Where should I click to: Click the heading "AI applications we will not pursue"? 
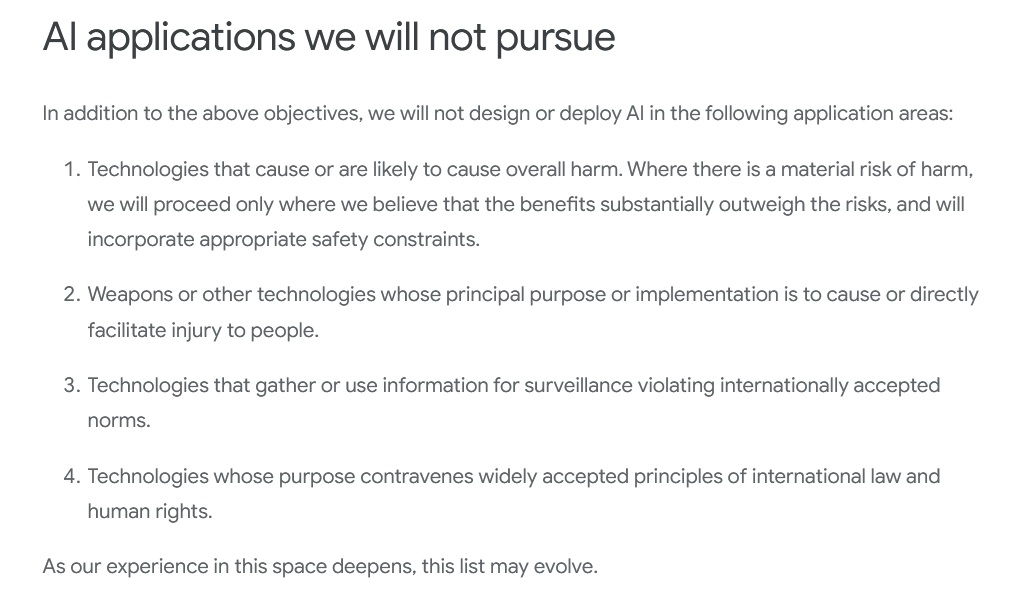coord(328,38)
